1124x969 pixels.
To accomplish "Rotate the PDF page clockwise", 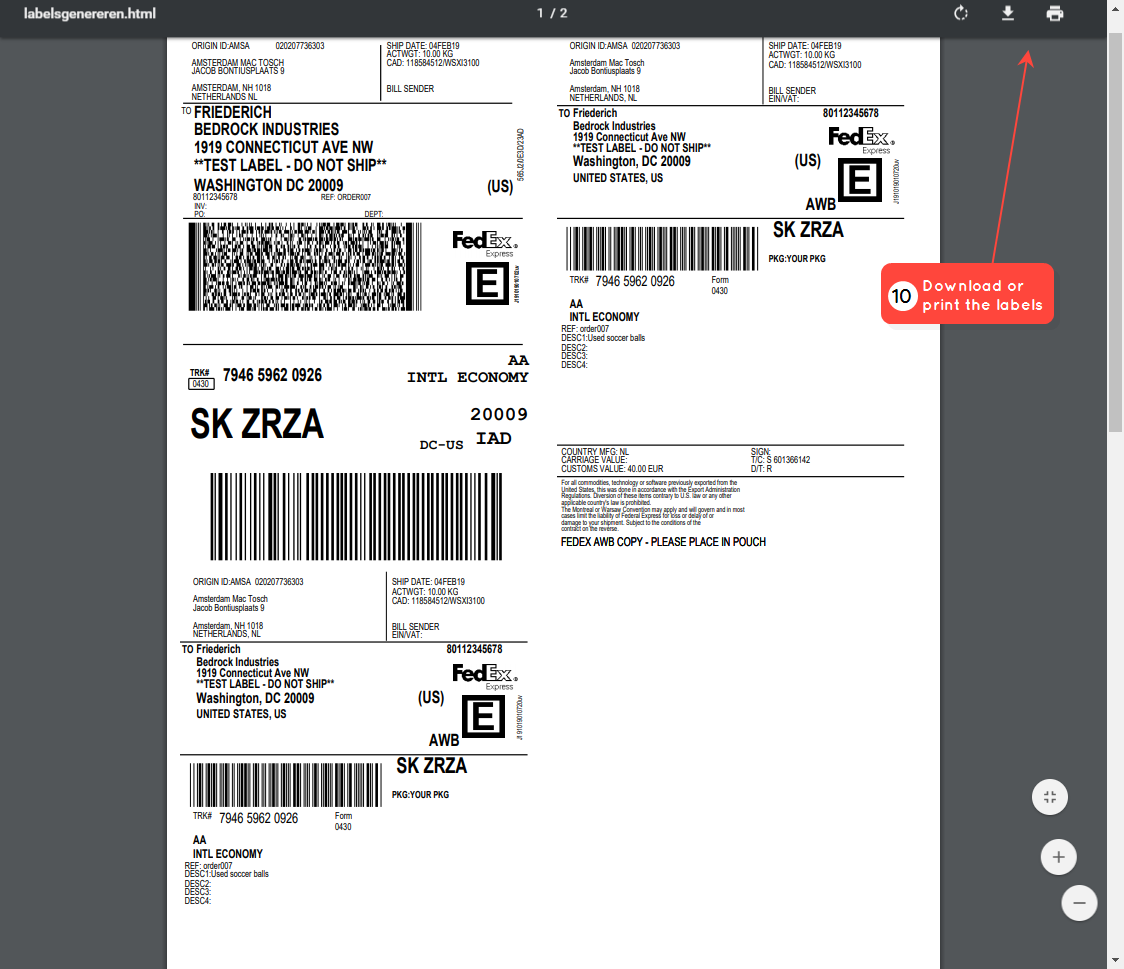I will (x=961, y=13).
